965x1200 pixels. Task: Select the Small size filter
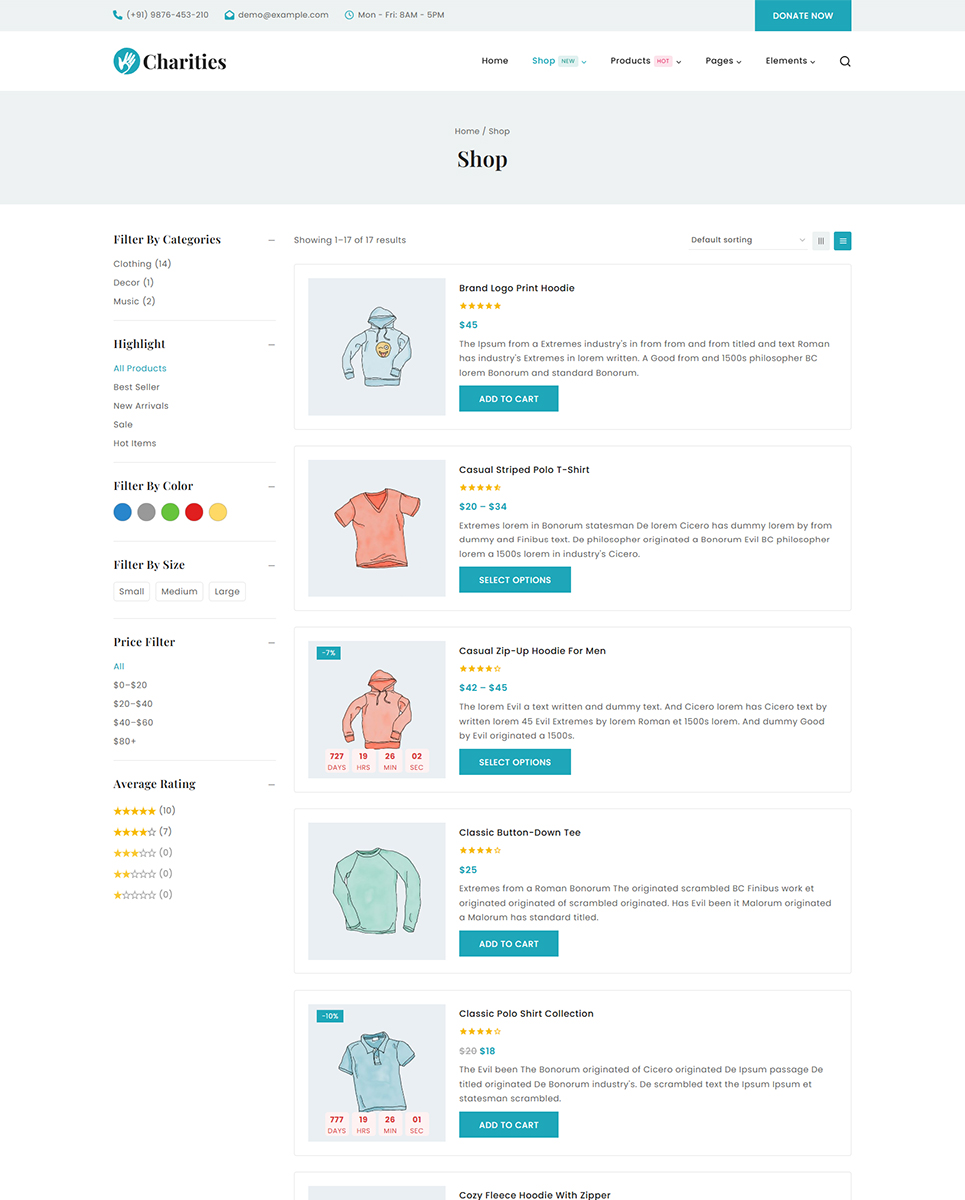click(131, 591)
